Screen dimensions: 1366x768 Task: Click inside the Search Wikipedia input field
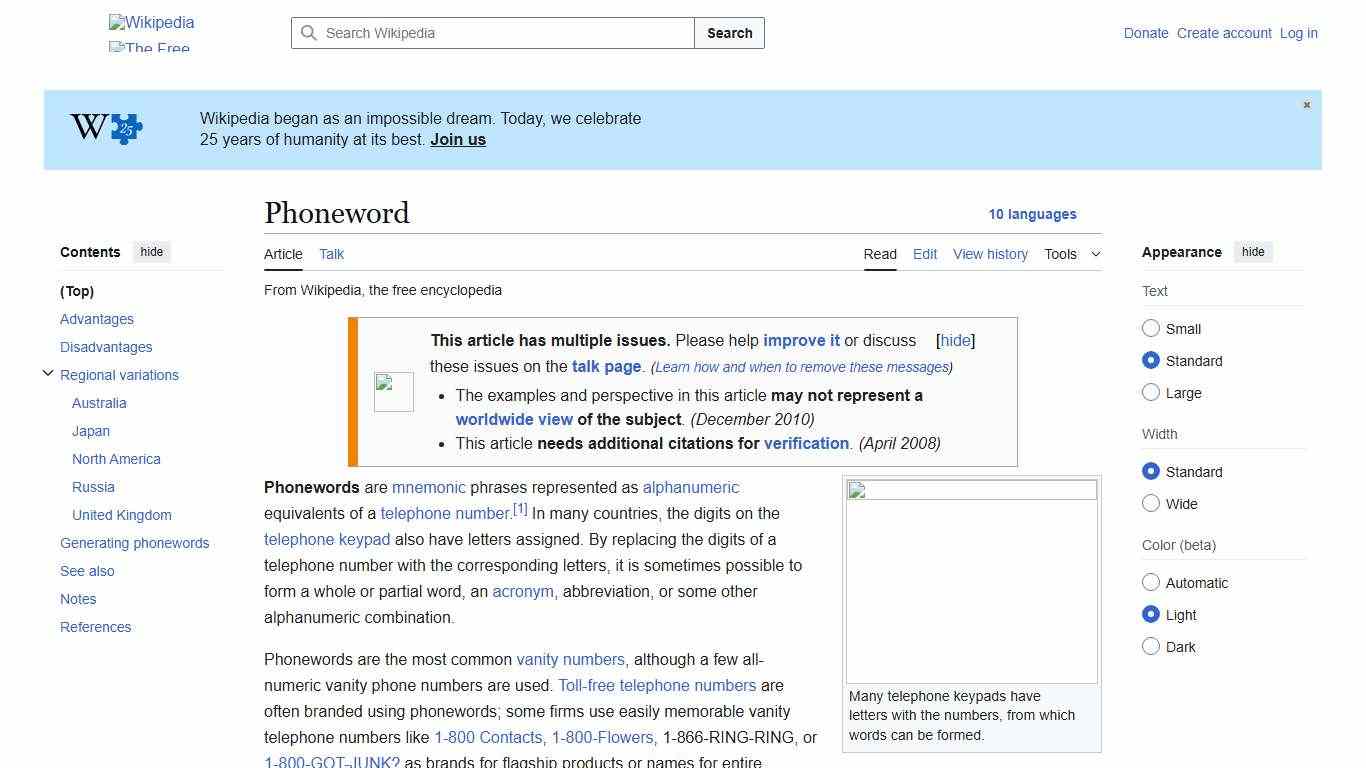point(490,33)
